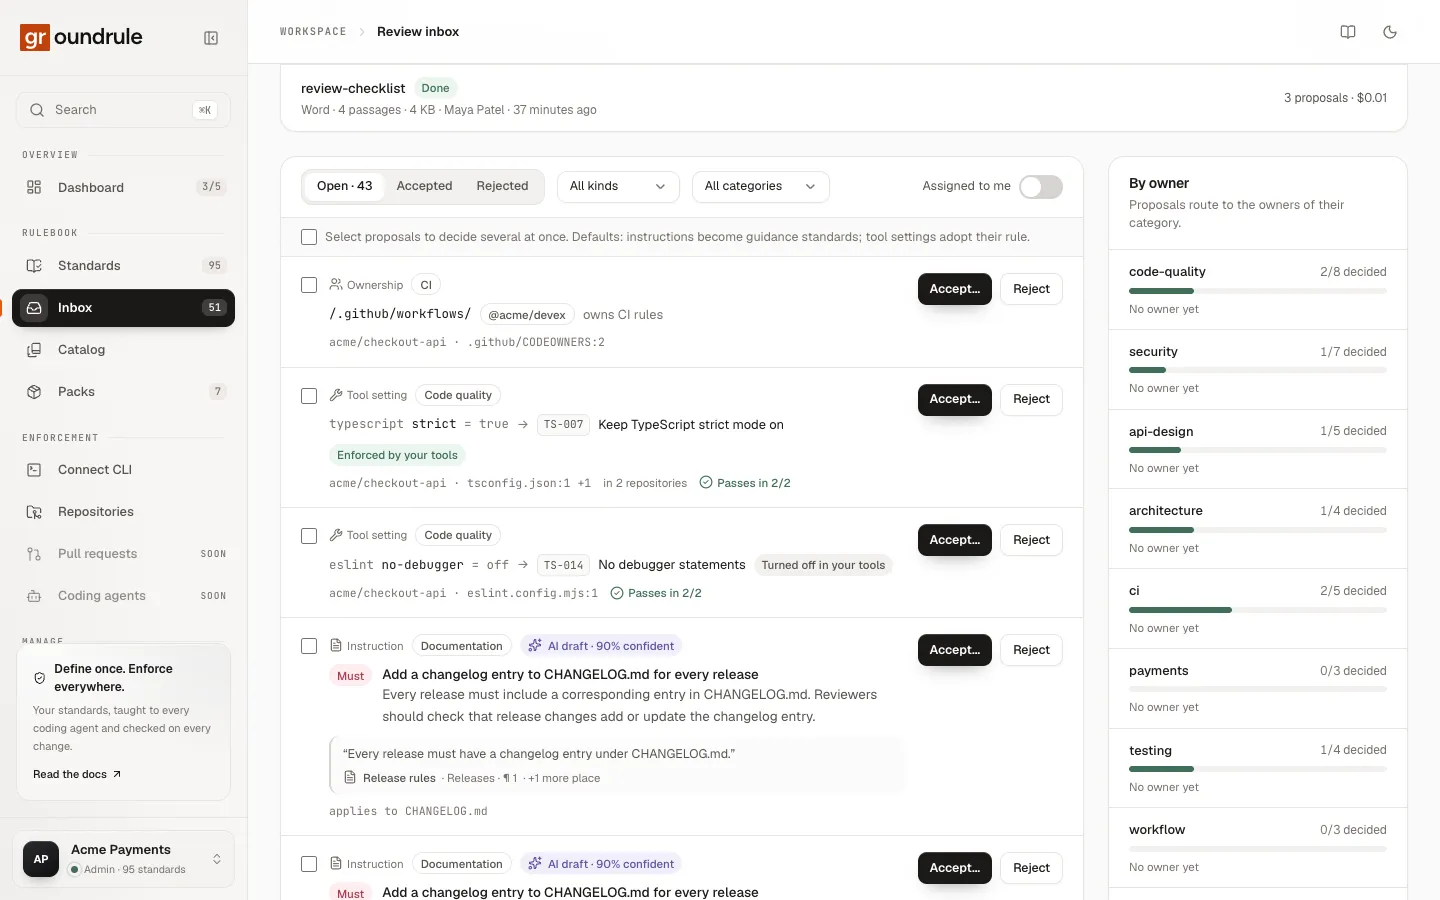The height and width of the screenshot is (900, 1440).
Task: Open the docs book icon in header
Action: click(x=1348, y=32)
